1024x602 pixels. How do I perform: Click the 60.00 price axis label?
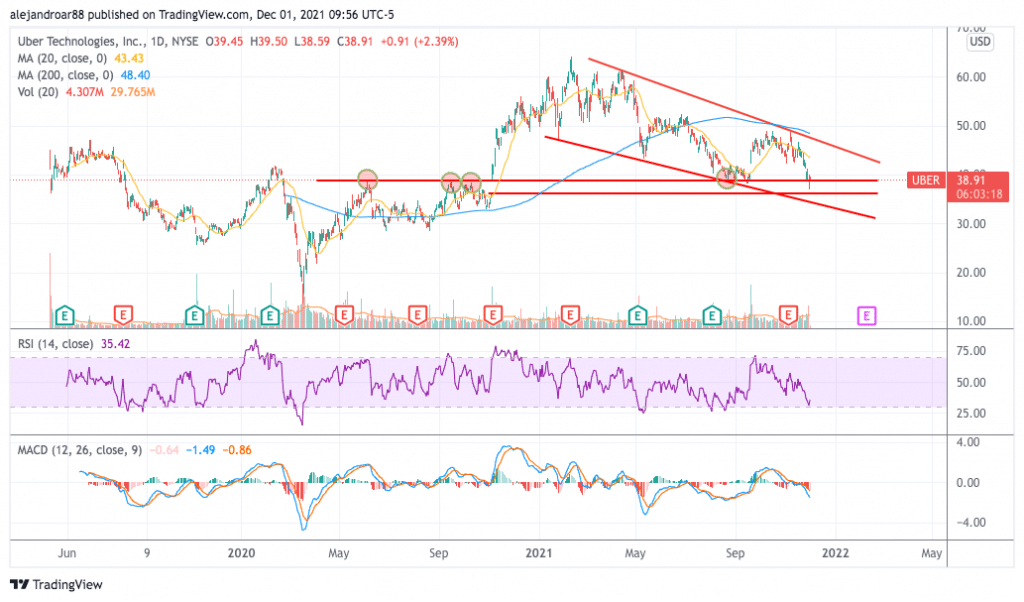click(971, 77)
